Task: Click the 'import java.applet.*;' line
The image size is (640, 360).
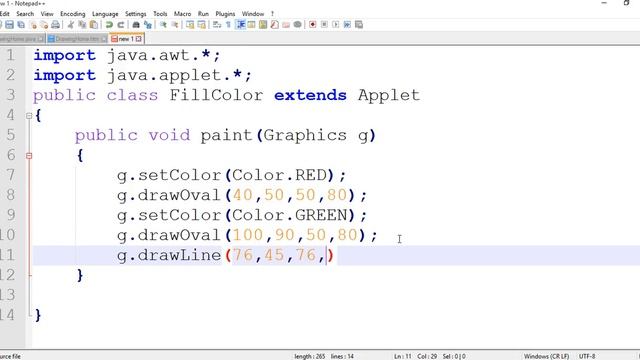Action: pyautogui.click(x=142, y=75)
